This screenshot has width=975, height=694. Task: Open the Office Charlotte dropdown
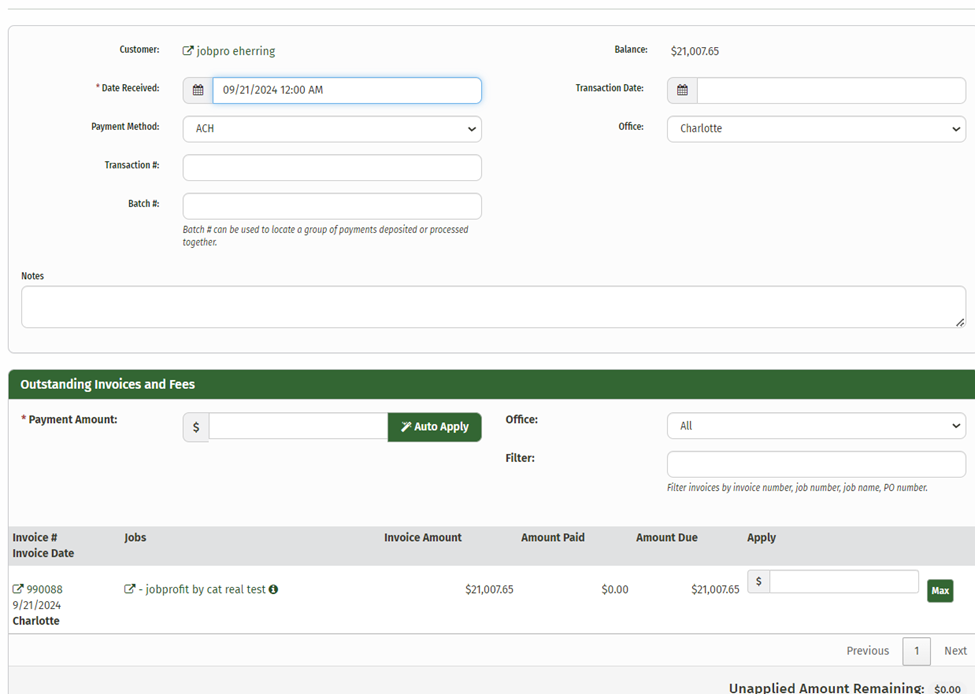point(816,129)
